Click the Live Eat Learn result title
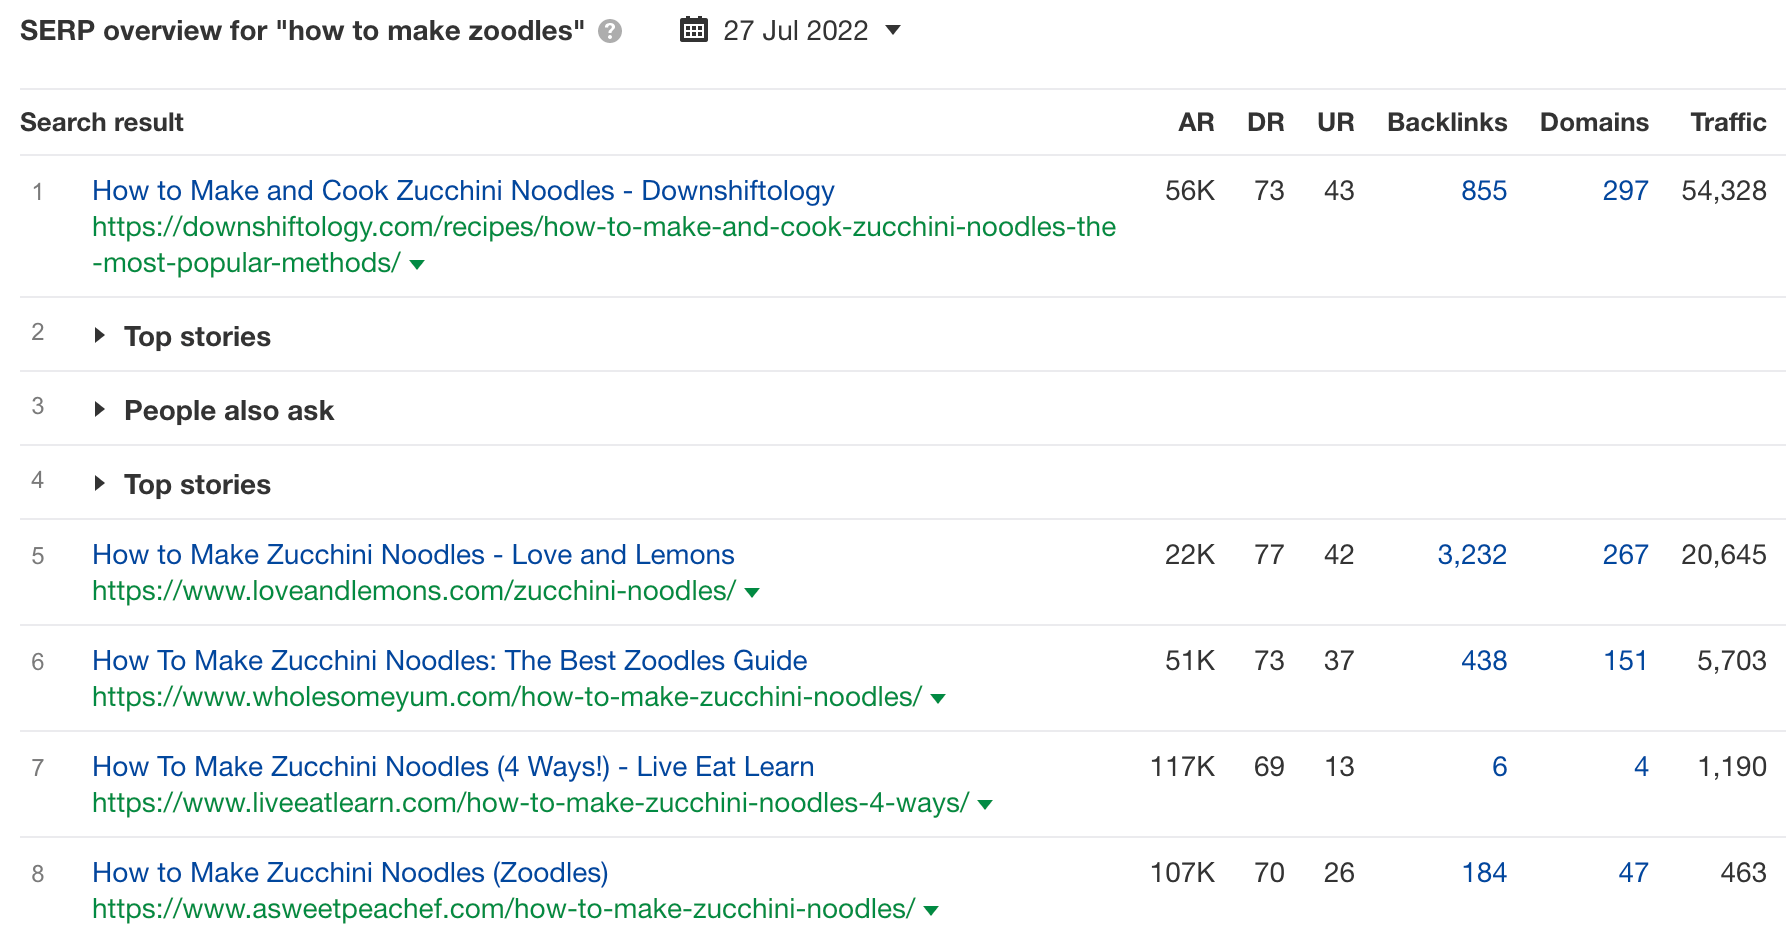Image resolution: width=1786 pixels, height=934 pixels. [x=452, y=766]
